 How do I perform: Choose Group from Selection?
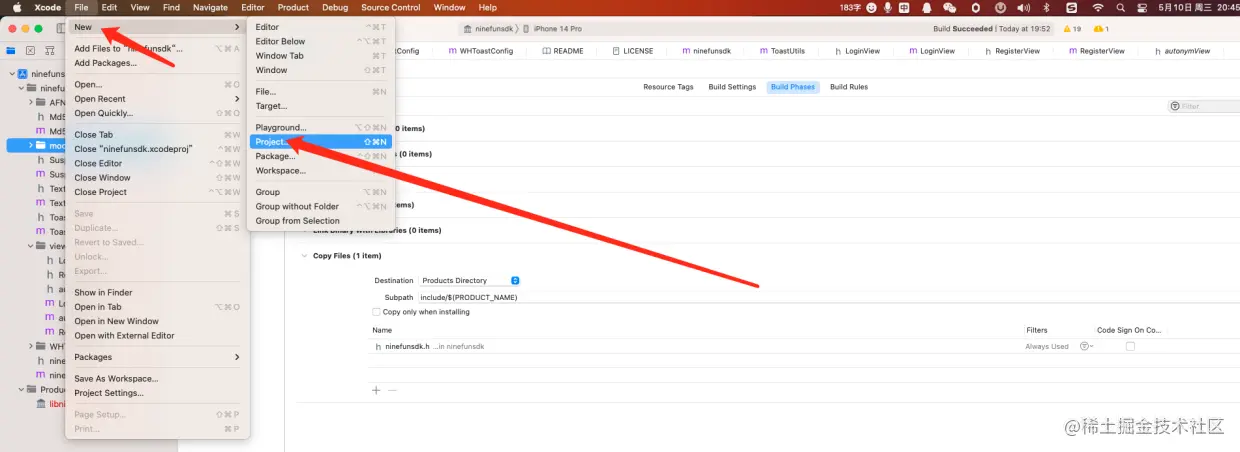coord(321,220)
